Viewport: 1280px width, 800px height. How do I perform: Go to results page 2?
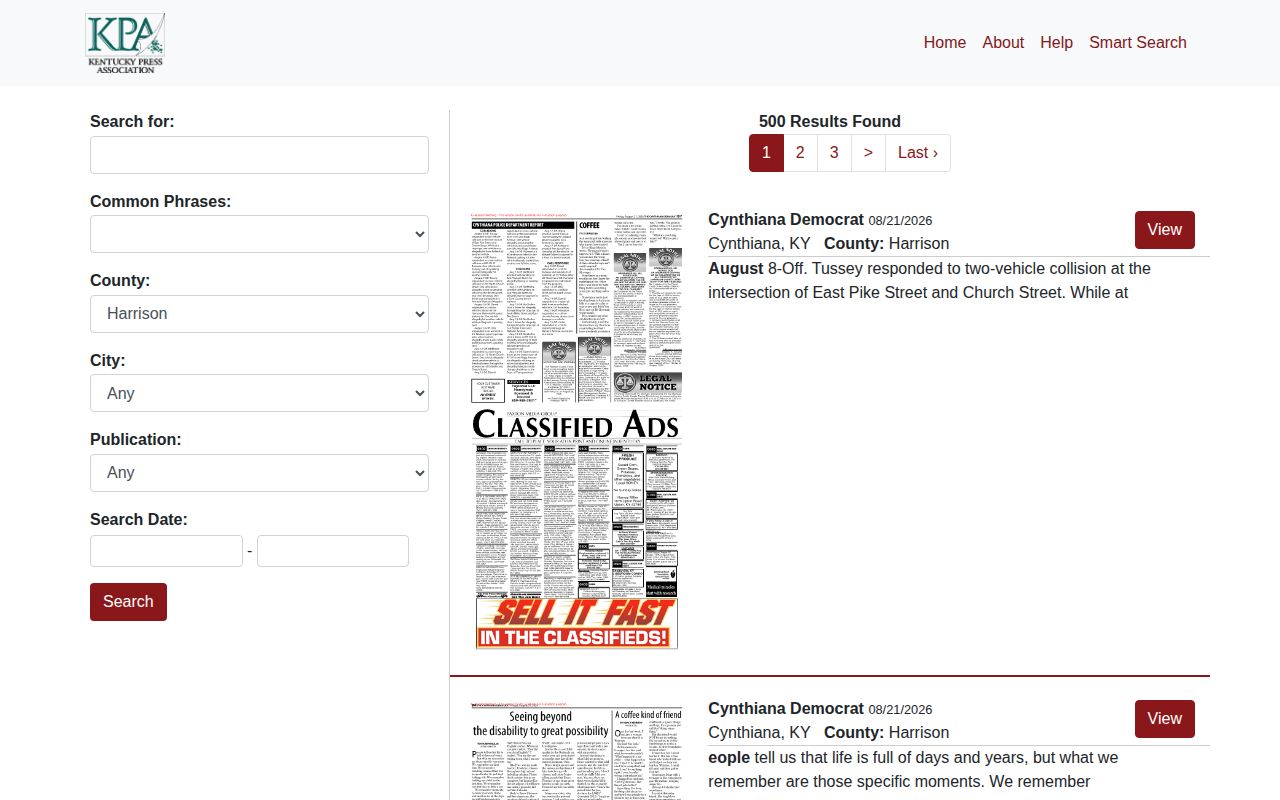[800, 153]
